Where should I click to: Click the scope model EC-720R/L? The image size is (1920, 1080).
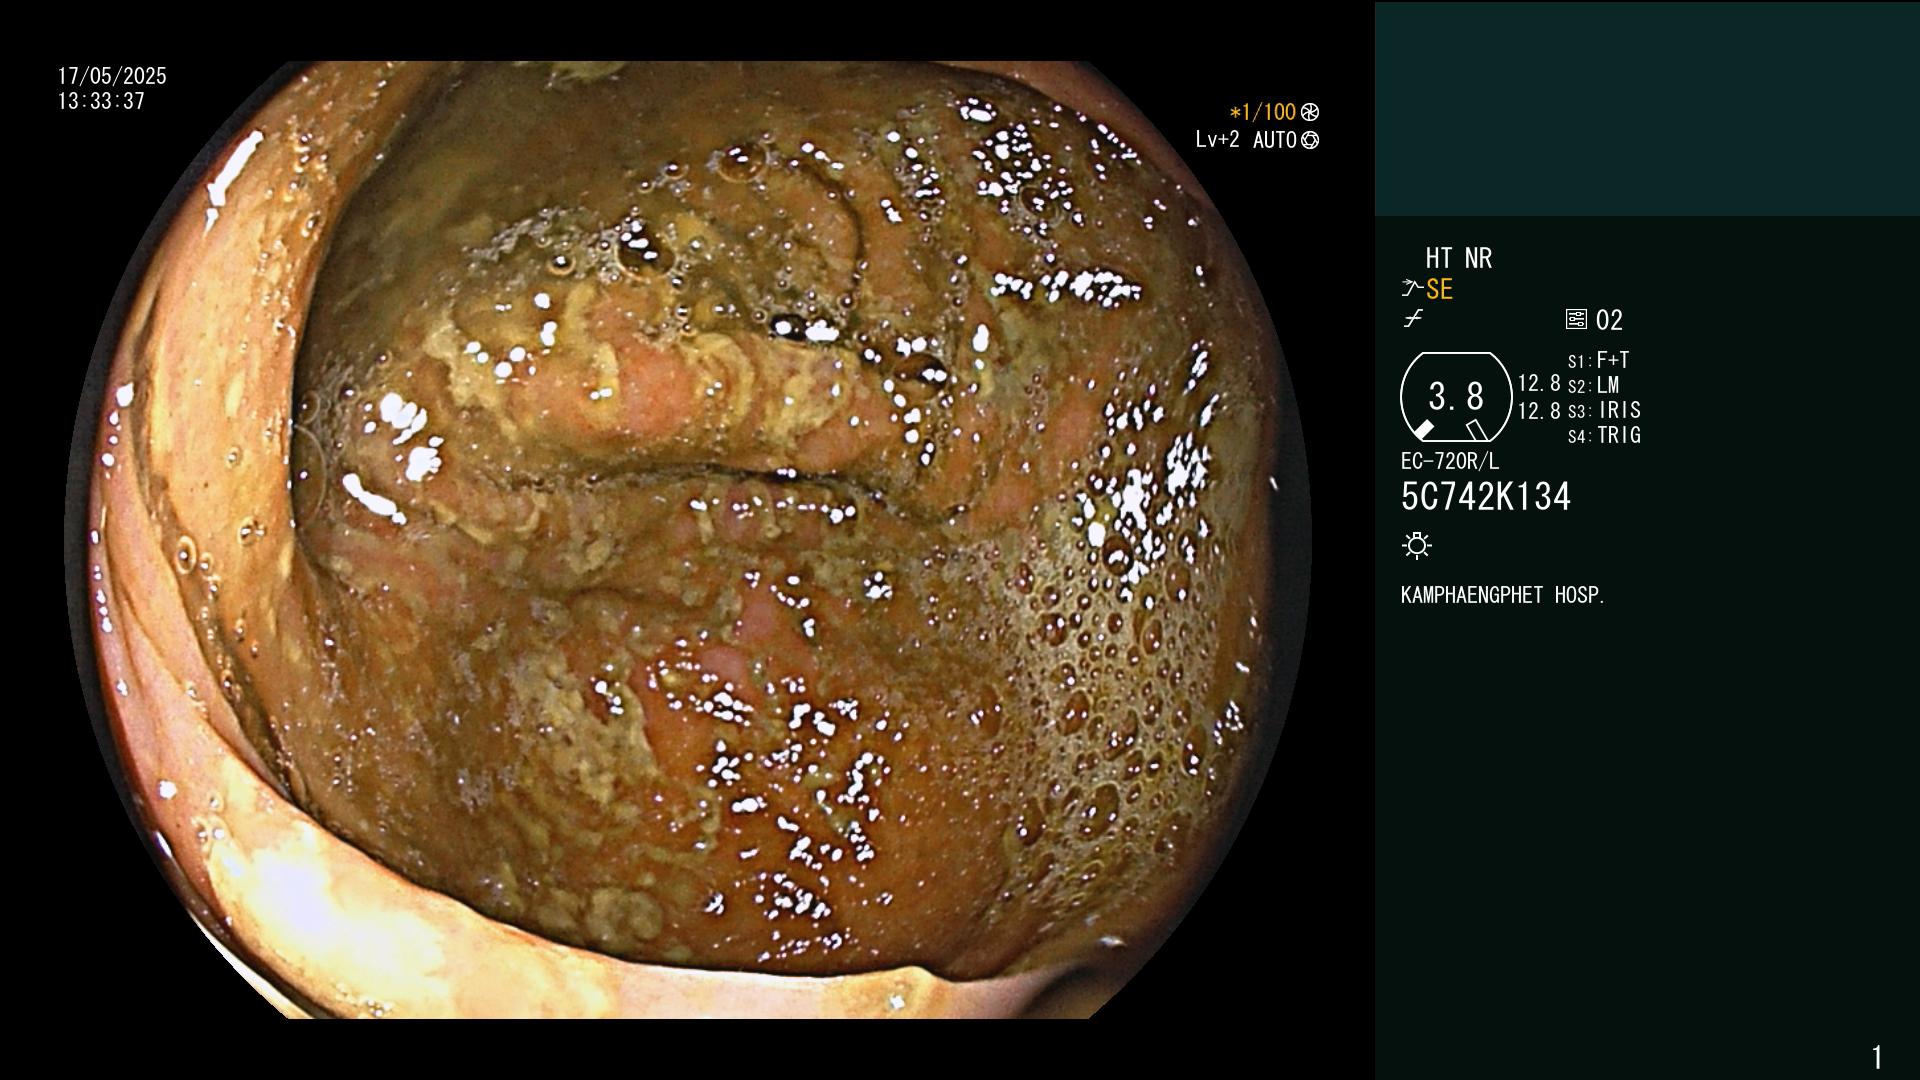coord(1450,462)
